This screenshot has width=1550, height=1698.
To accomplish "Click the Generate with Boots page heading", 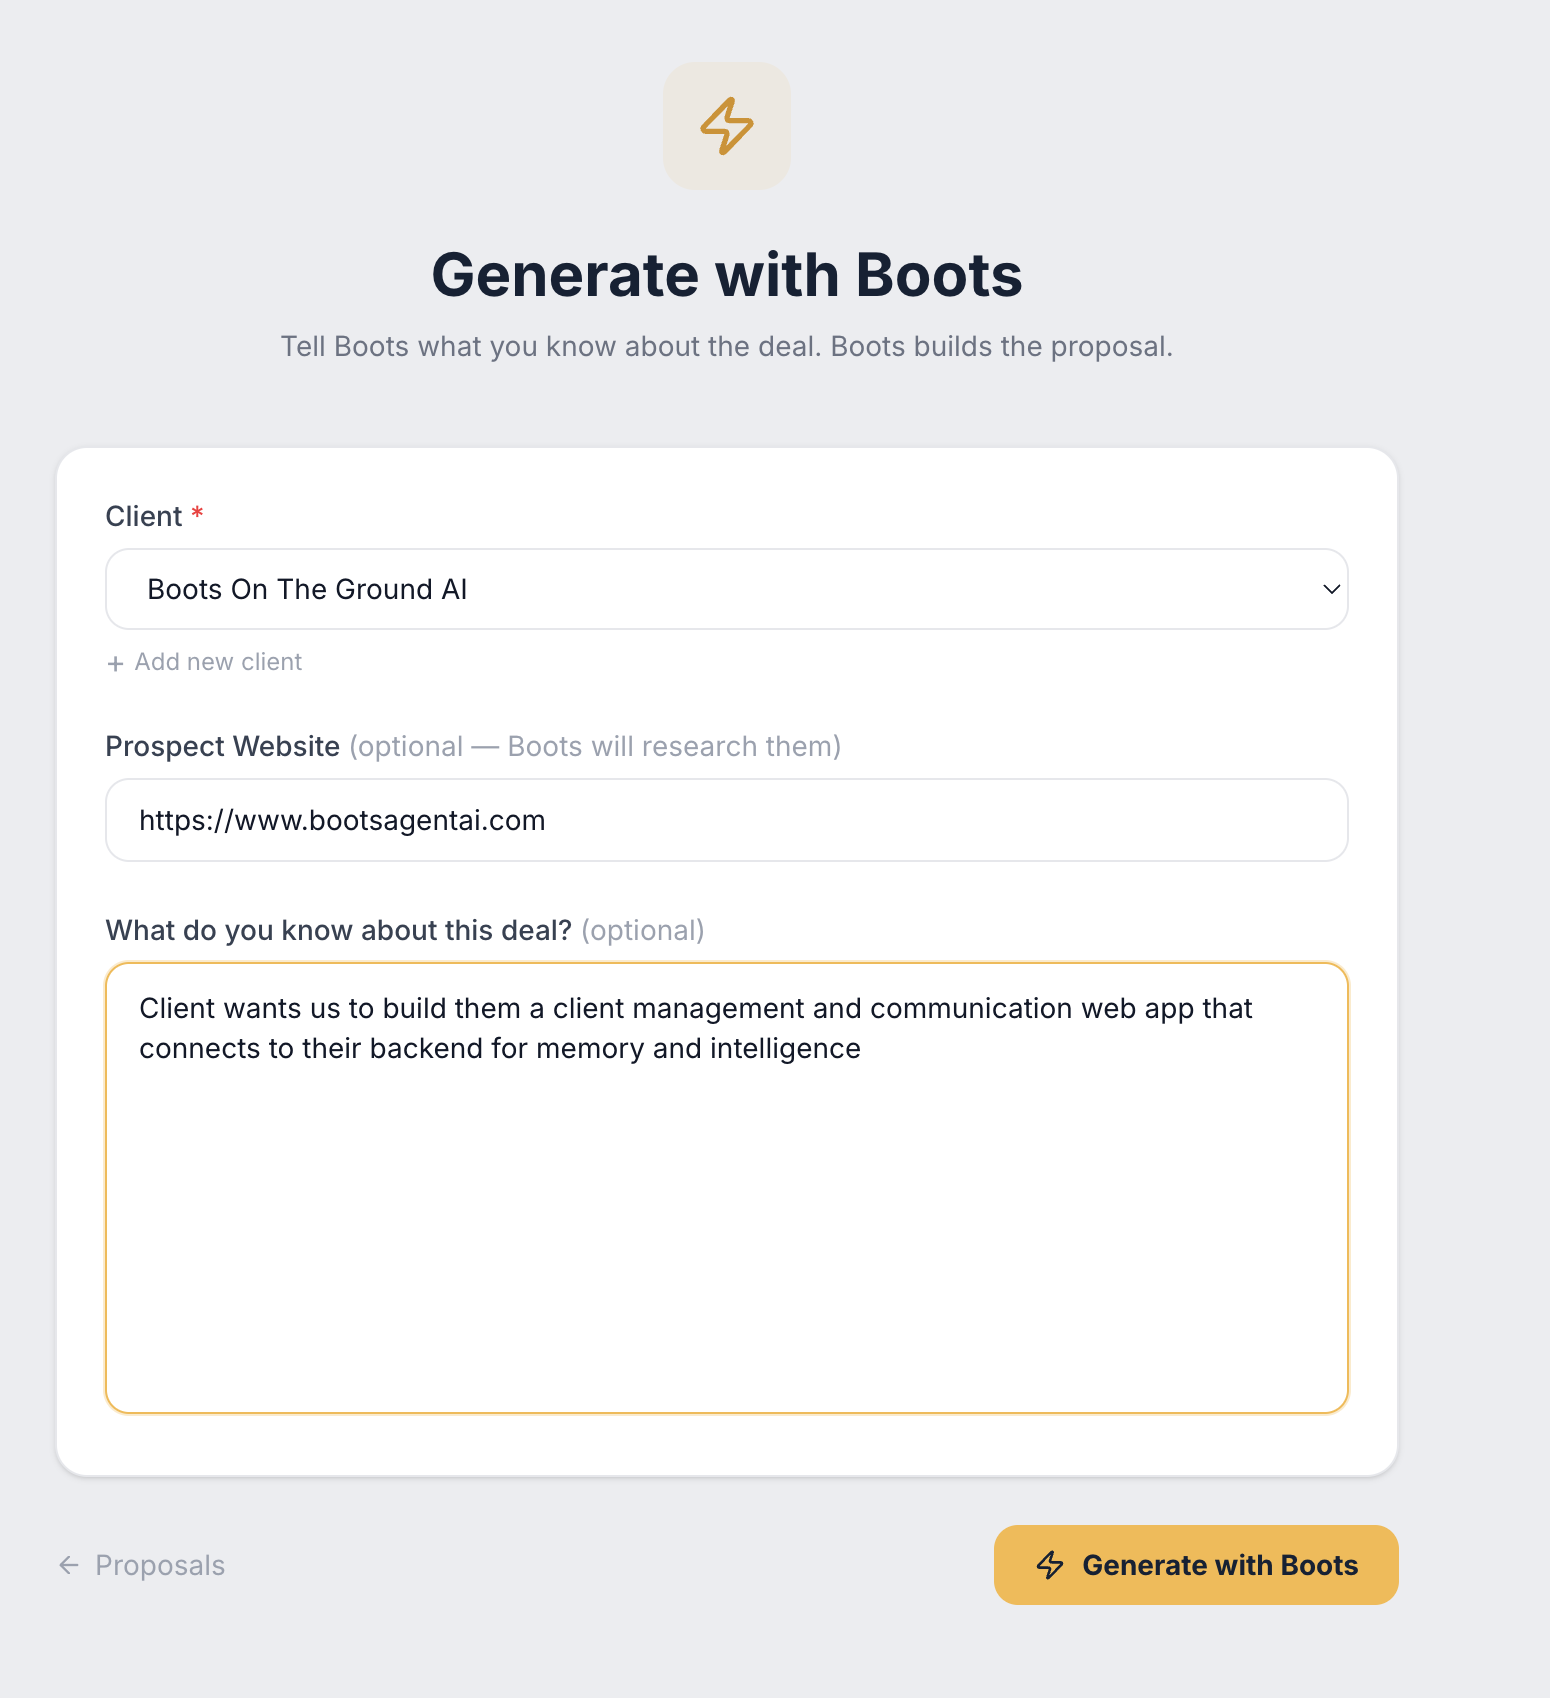I will pos(726,275).
